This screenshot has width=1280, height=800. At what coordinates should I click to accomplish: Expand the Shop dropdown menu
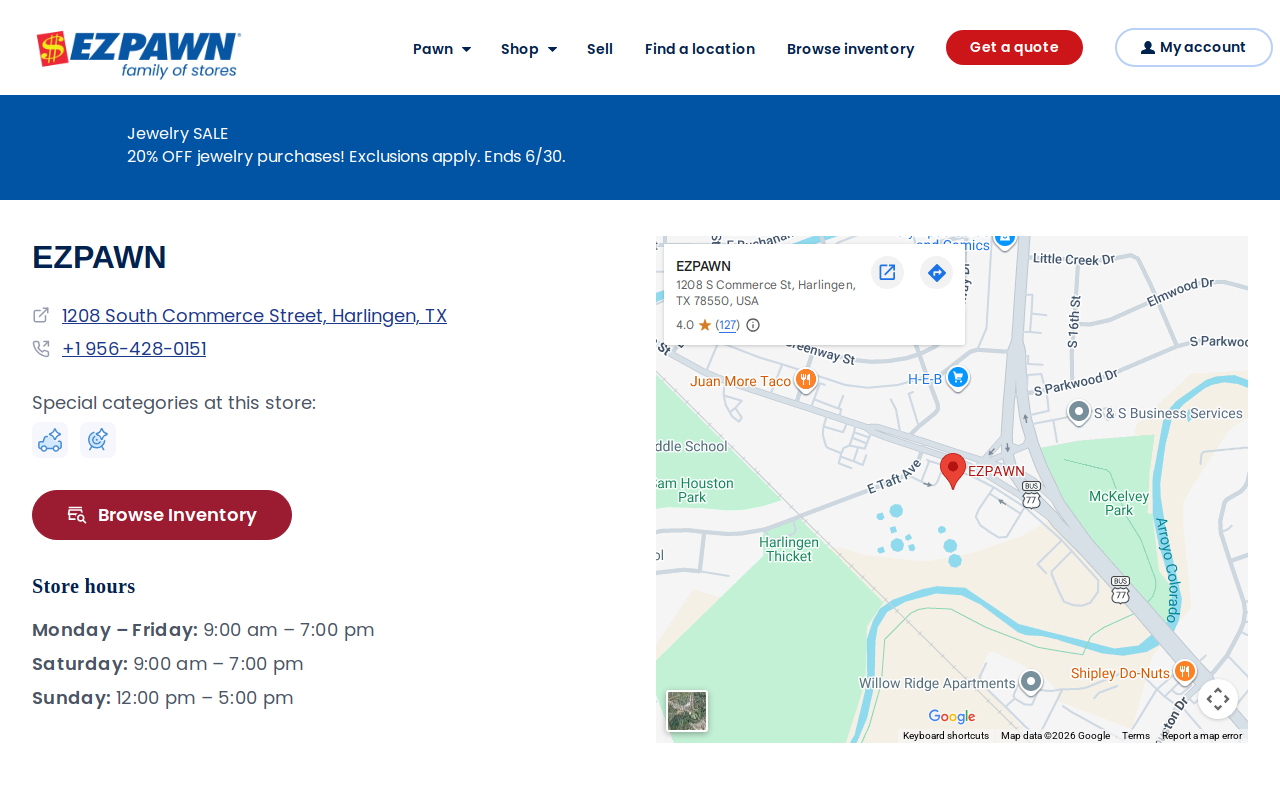(529, 49)
